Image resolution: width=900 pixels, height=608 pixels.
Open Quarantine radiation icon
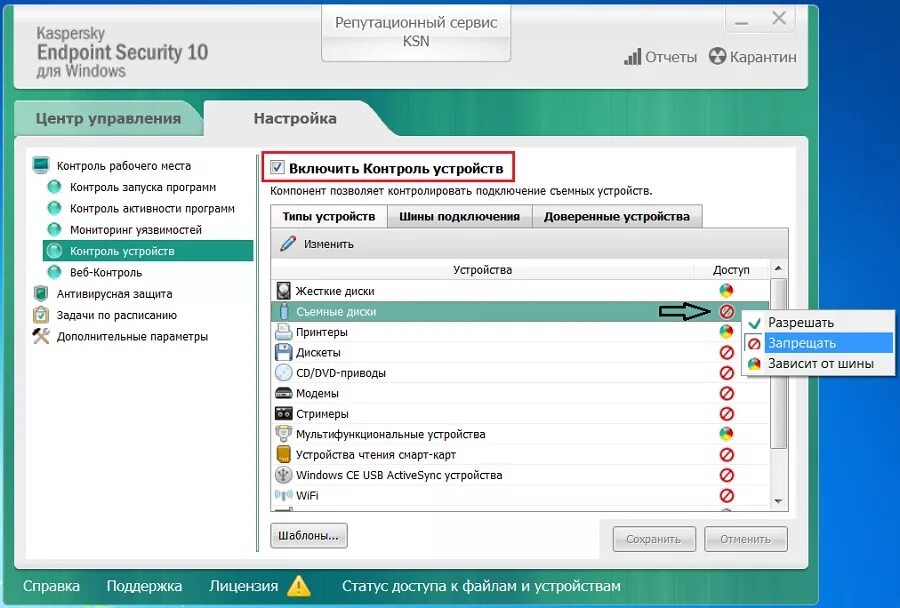[x=717, y=56]
